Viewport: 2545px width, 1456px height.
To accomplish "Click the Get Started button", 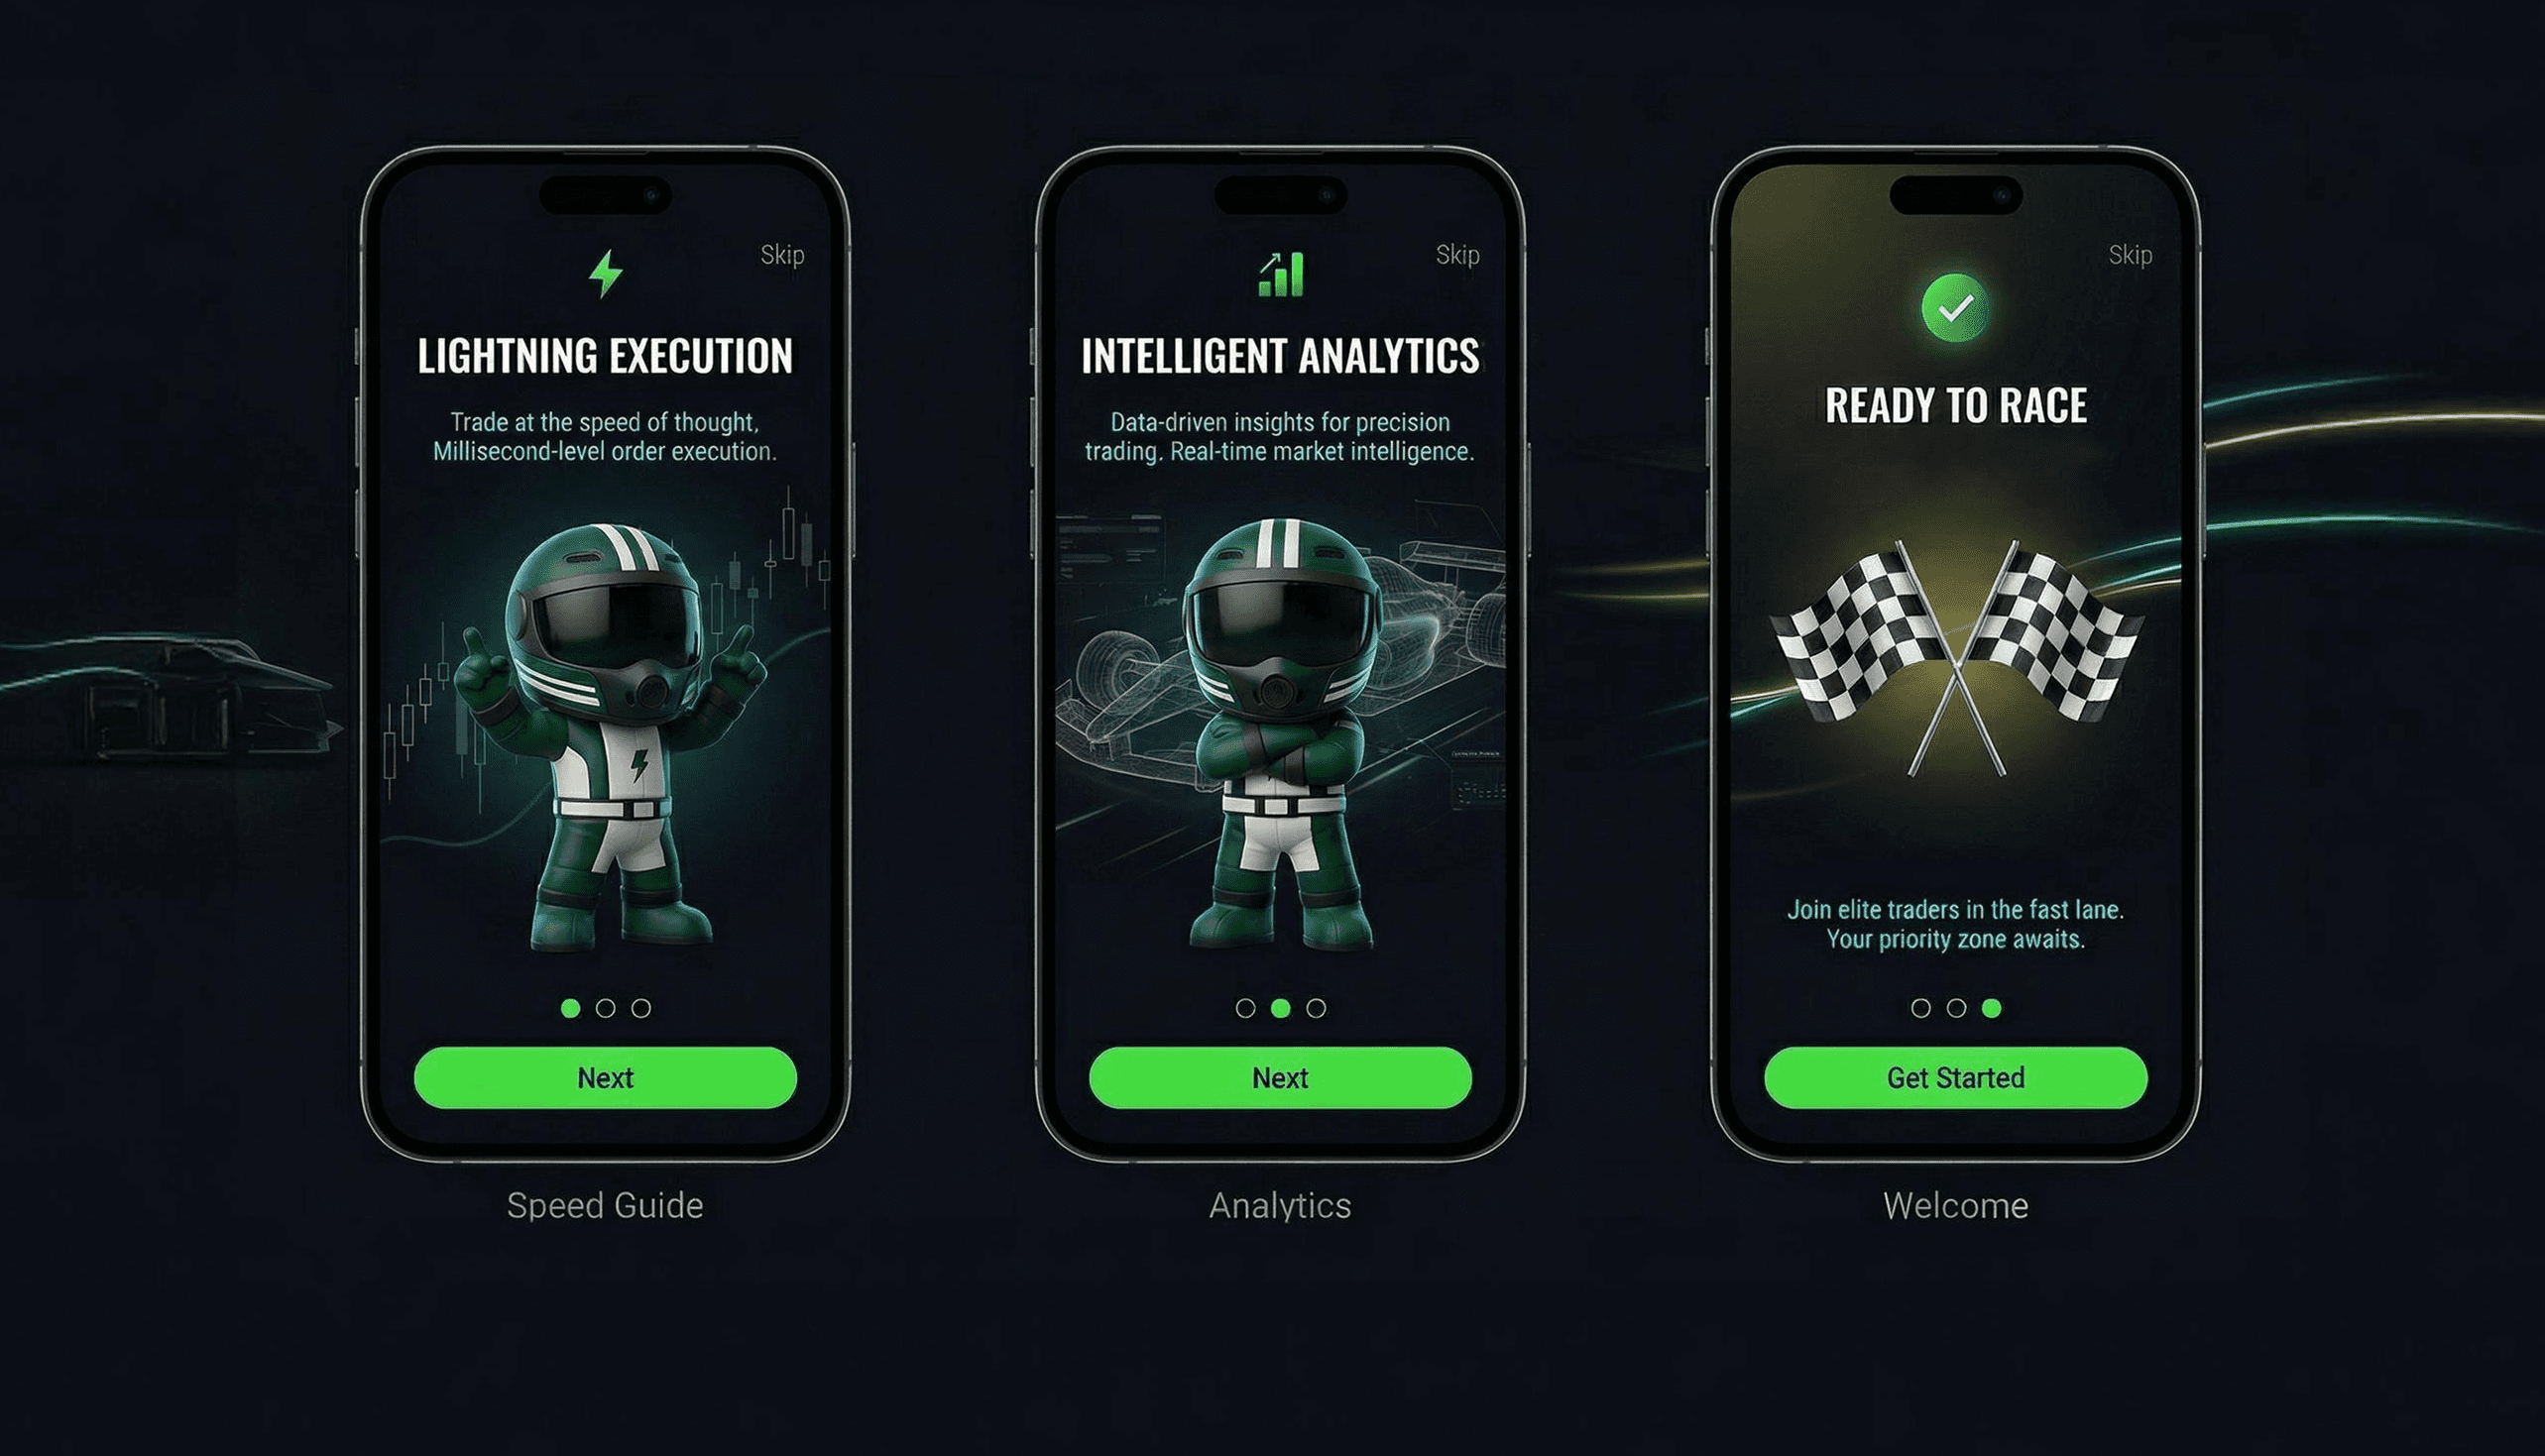I will point(1955,1078).
